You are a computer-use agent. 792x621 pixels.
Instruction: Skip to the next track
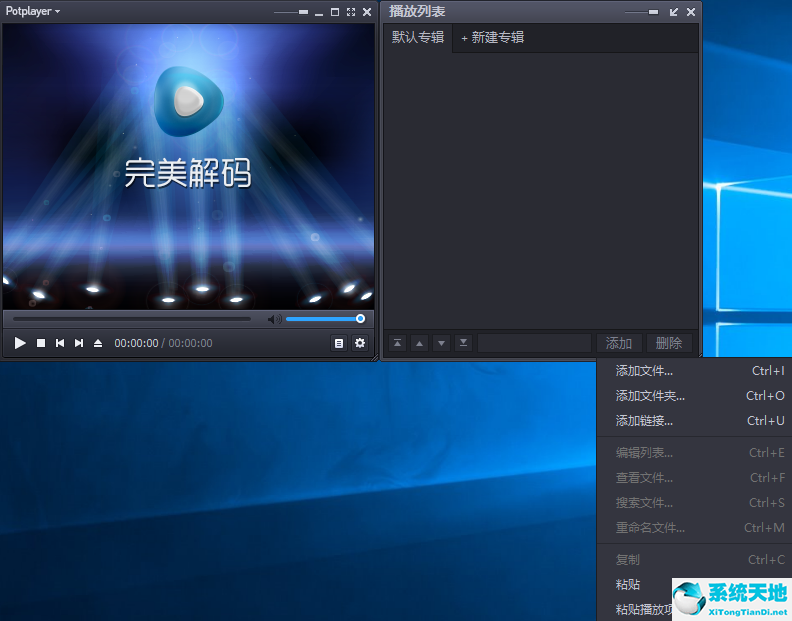pyautogui.click(x=79, y=343)
